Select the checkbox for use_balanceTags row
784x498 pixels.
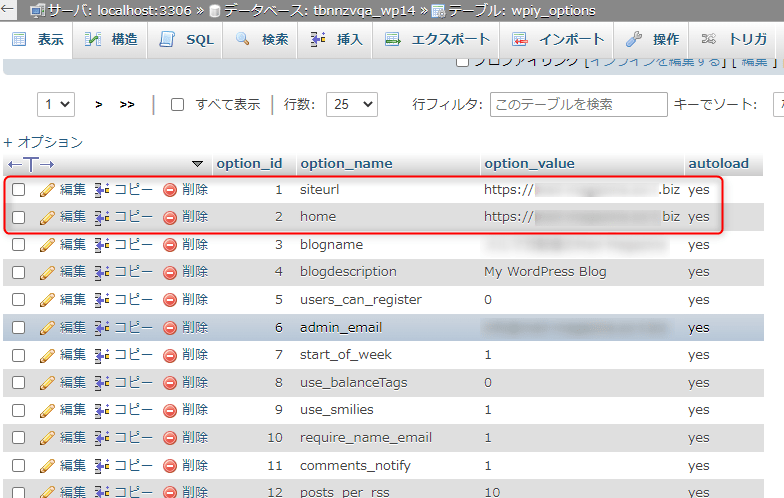pyautogui.click(x=18, y=382)
